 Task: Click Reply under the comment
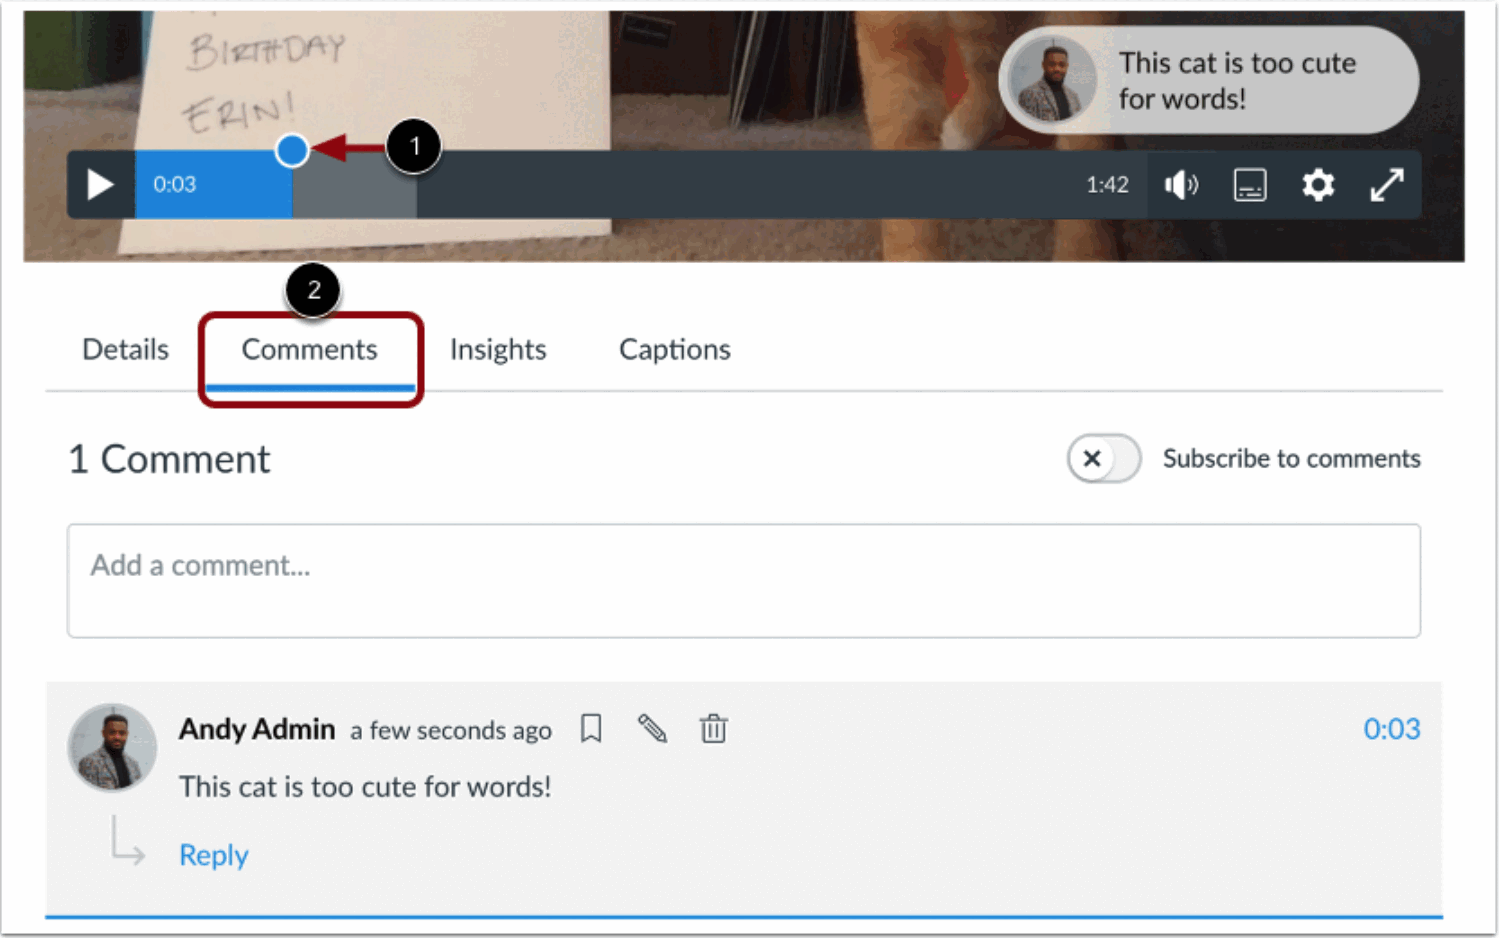[x=214, y=855]
